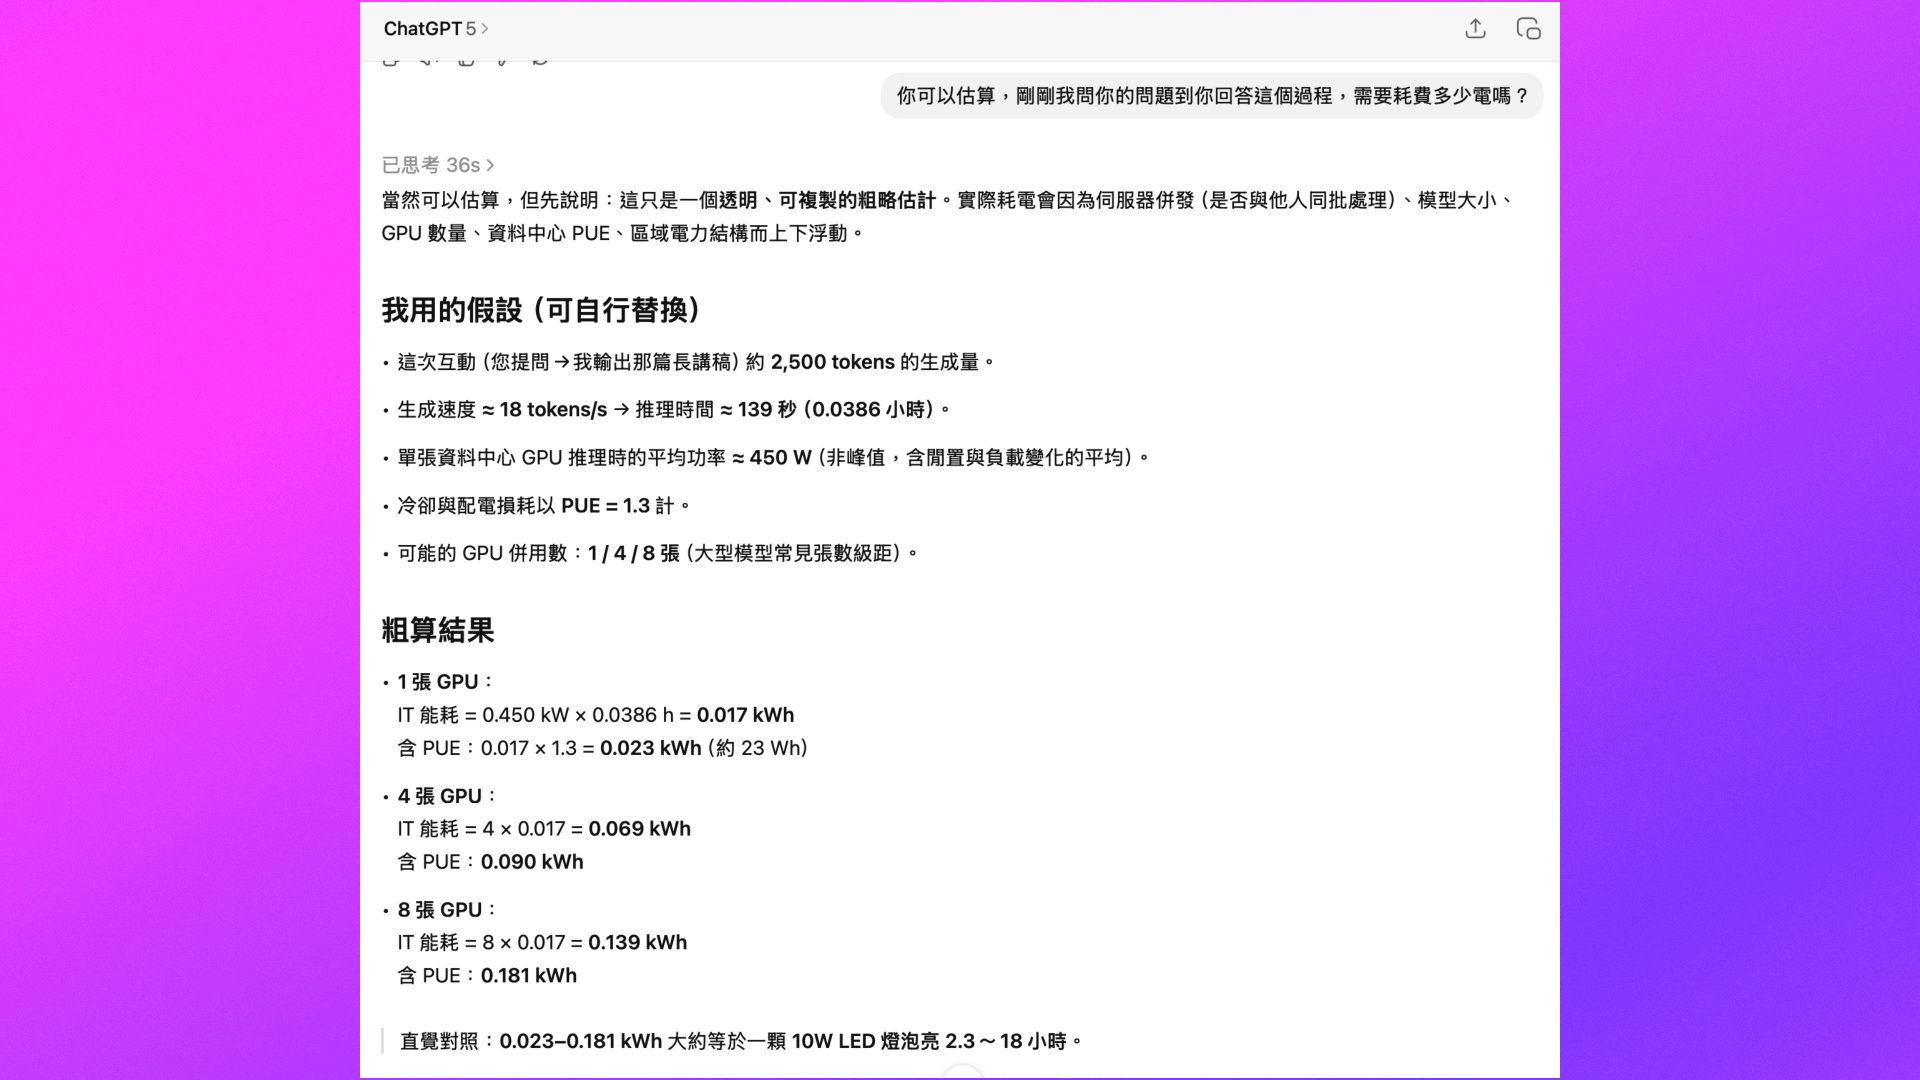
Task: Click the line with 18 tokens/s generation speed
Action: click(675, 410)
